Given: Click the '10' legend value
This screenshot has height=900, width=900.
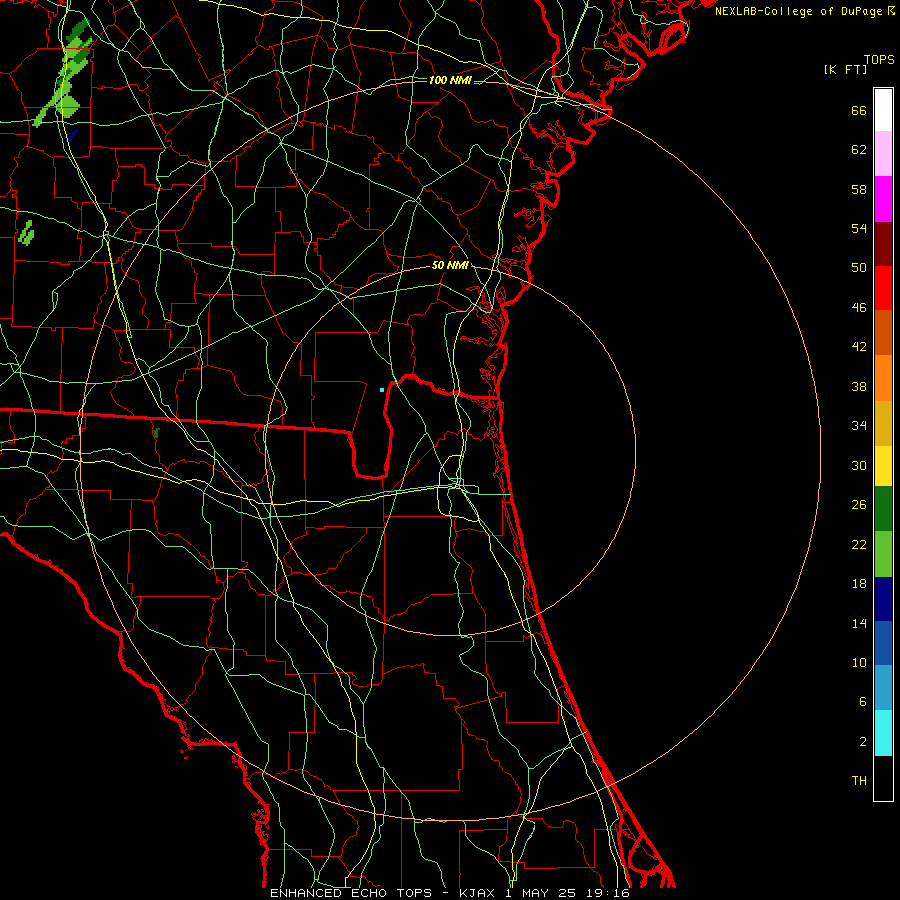Looking at the screenshot, I should [859, 663].
